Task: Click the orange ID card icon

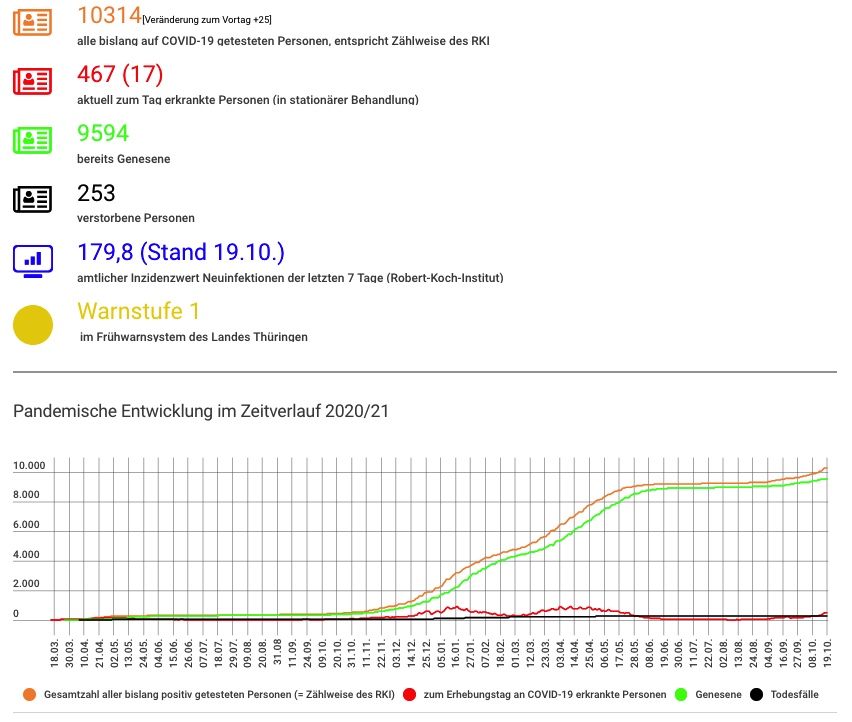Action: (33, 22)
